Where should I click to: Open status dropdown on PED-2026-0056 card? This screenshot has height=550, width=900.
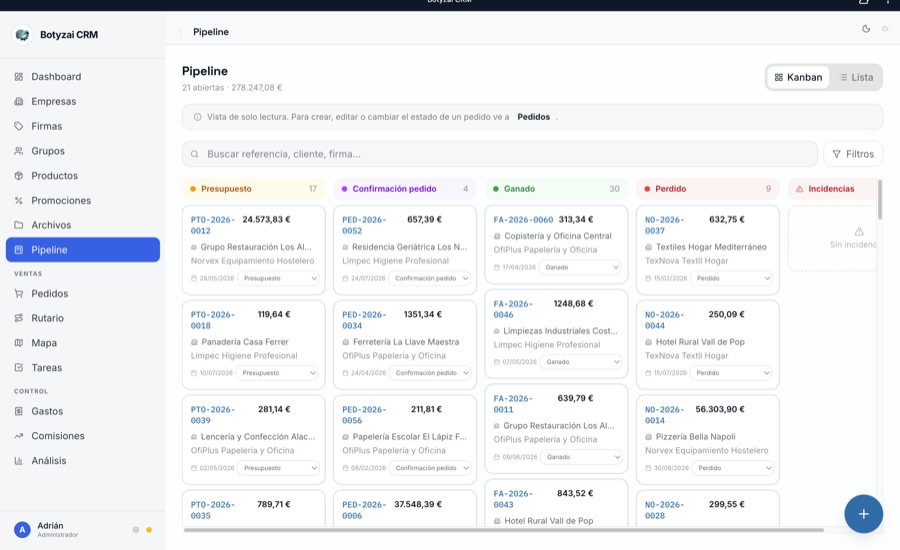coord(430,468)
